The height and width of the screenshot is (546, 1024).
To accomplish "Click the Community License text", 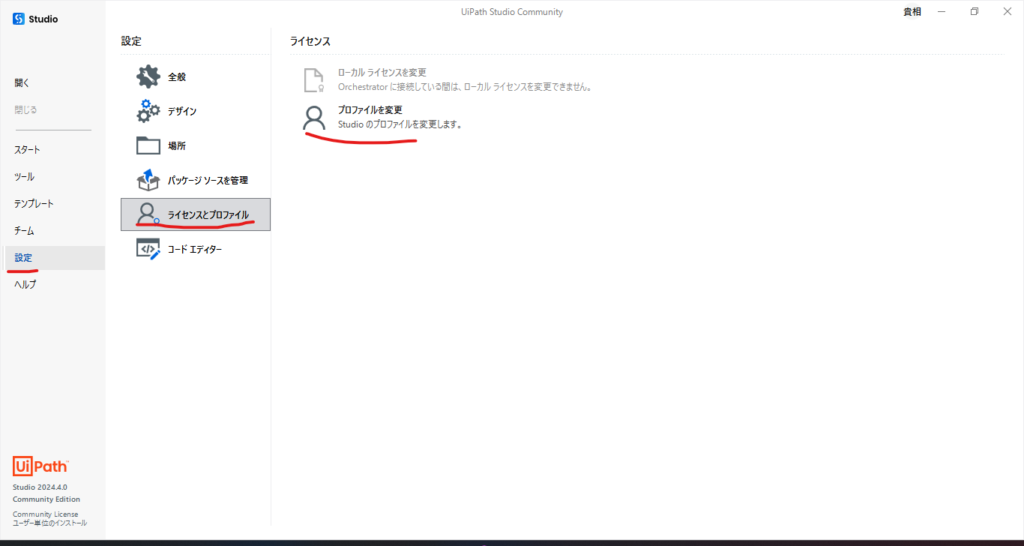I will coord(45,514).
